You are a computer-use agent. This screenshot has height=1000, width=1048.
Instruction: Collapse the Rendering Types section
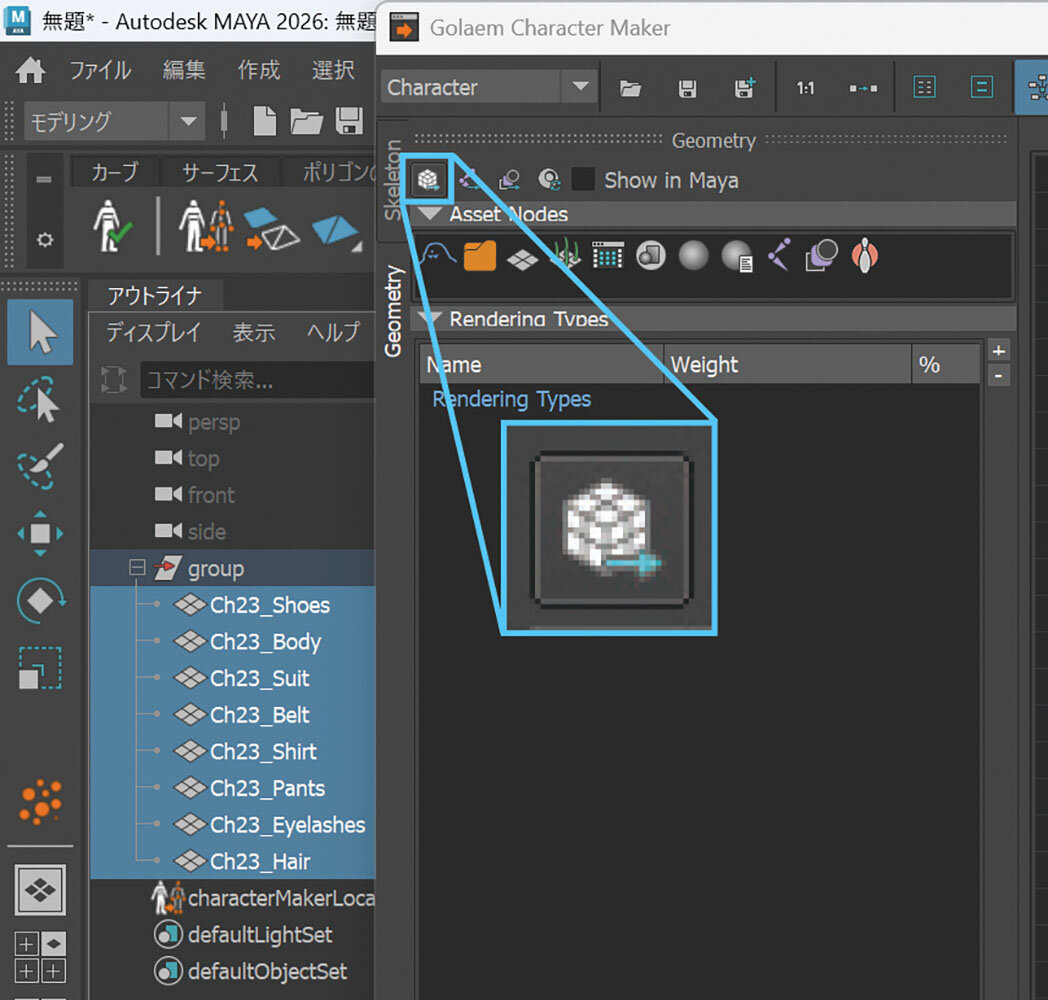pyautogui.click(x=429, y=317)
